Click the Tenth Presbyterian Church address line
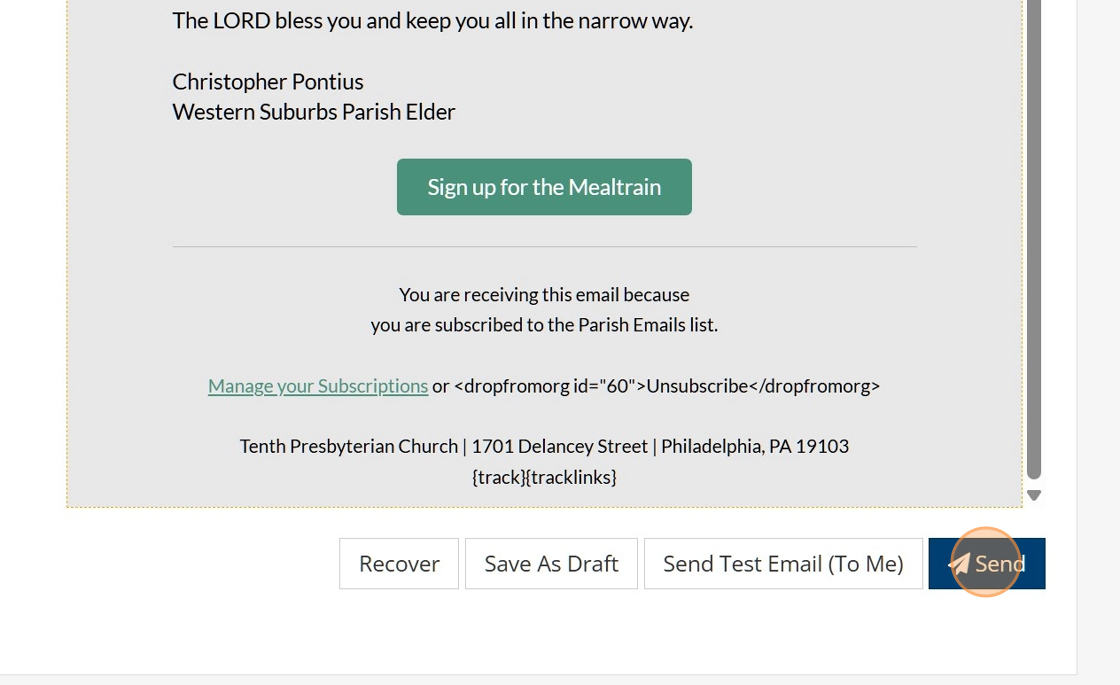The height and width of the screenshot is (685, 1120). [x=544, y=446]
